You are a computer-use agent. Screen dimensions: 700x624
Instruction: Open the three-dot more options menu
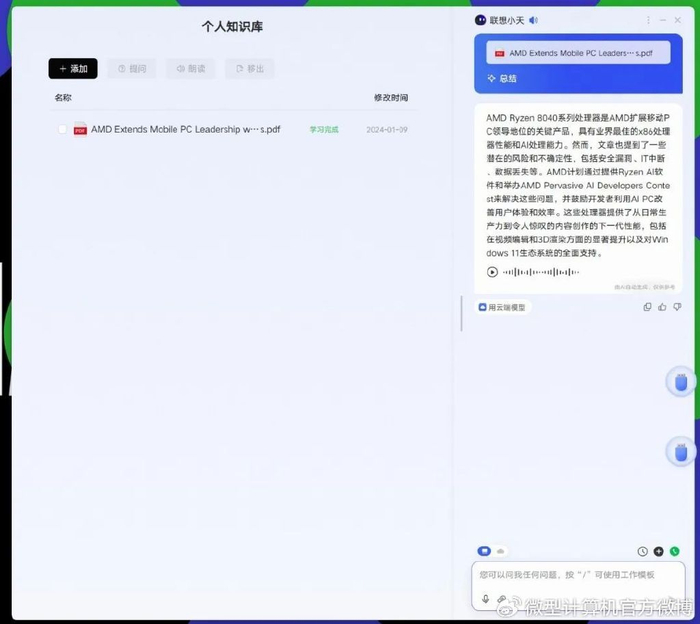coord(648,20)
